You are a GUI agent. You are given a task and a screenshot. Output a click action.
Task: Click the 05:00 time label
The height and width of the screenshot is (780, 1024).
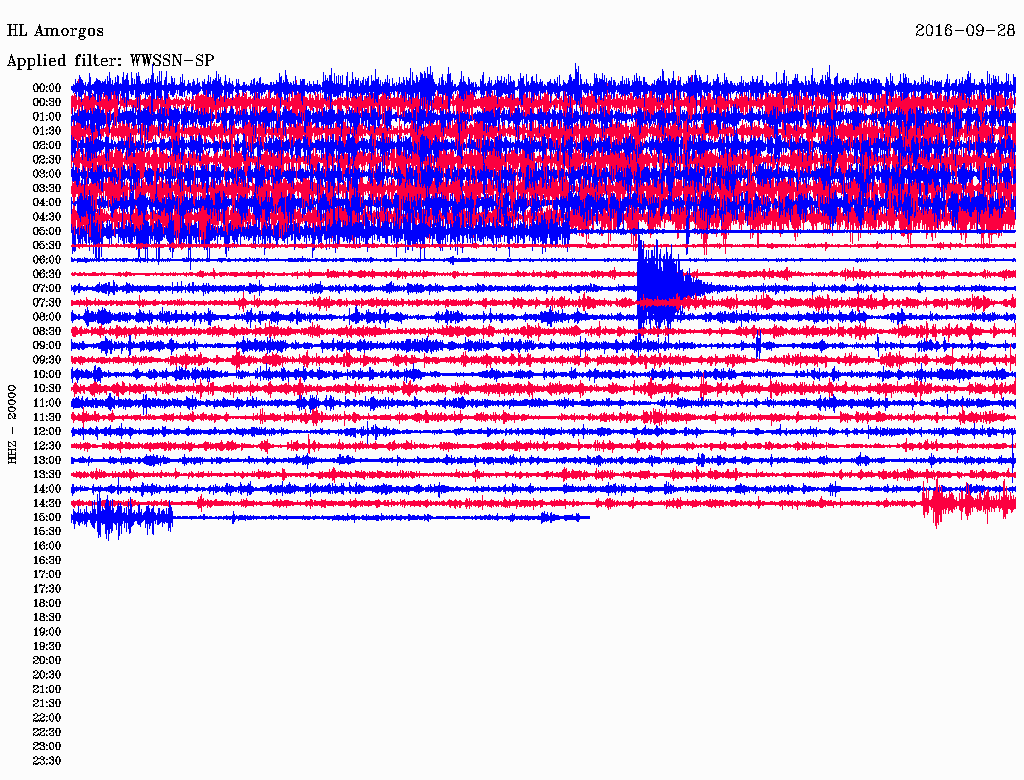coord(47,231)
